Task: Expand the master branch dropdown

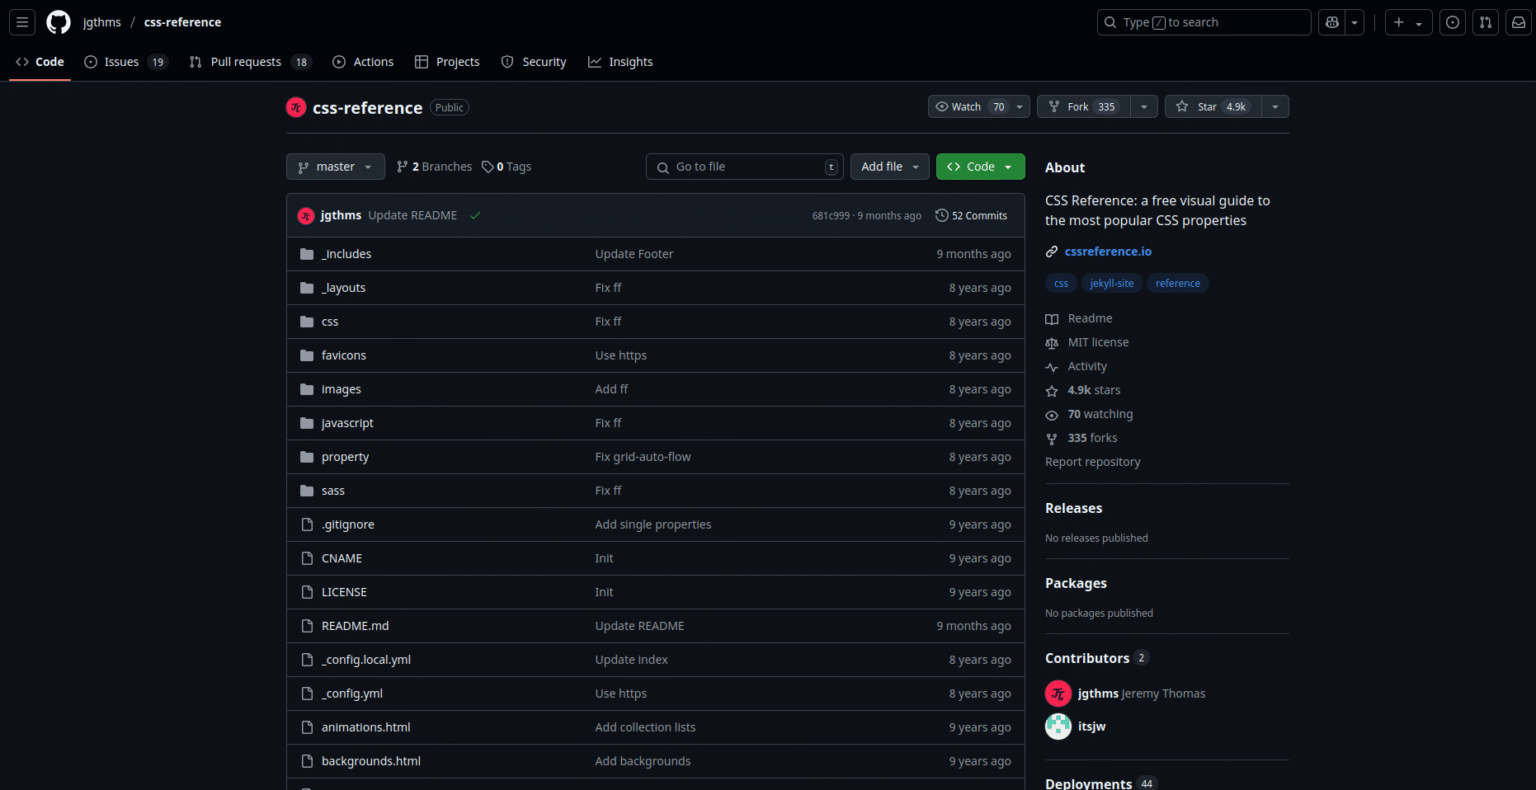Action: 335,167
